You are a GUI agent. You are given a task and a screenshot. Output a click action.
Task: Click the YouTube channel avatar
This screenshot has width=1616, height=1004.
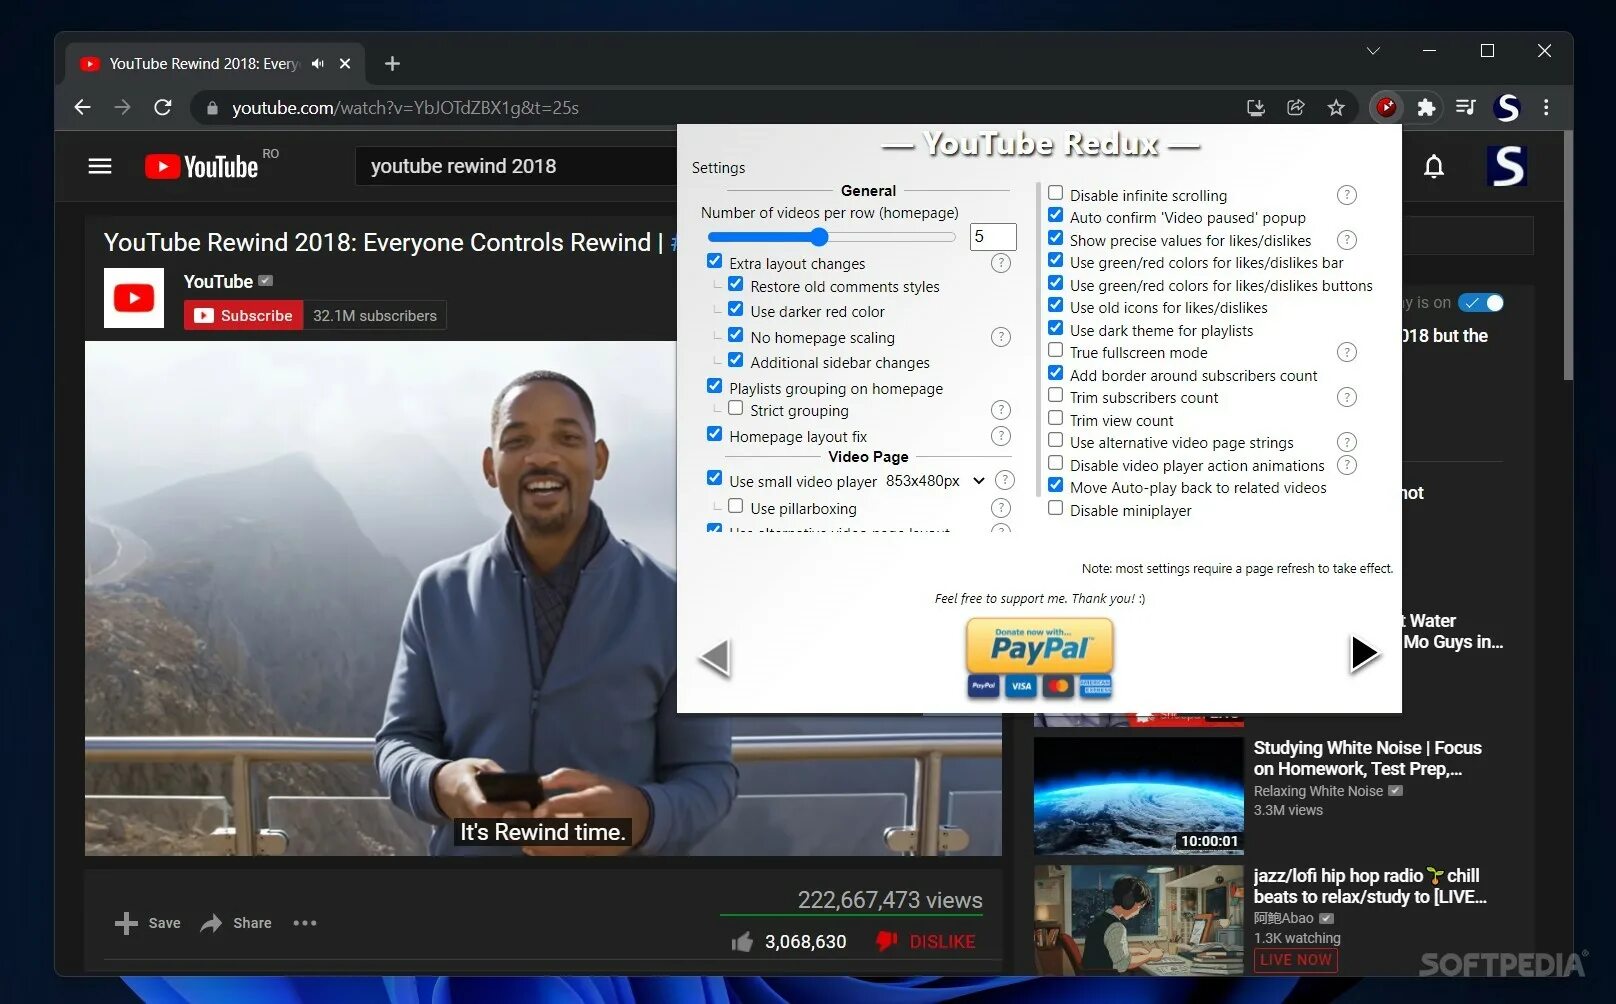[x=134, y=298]
